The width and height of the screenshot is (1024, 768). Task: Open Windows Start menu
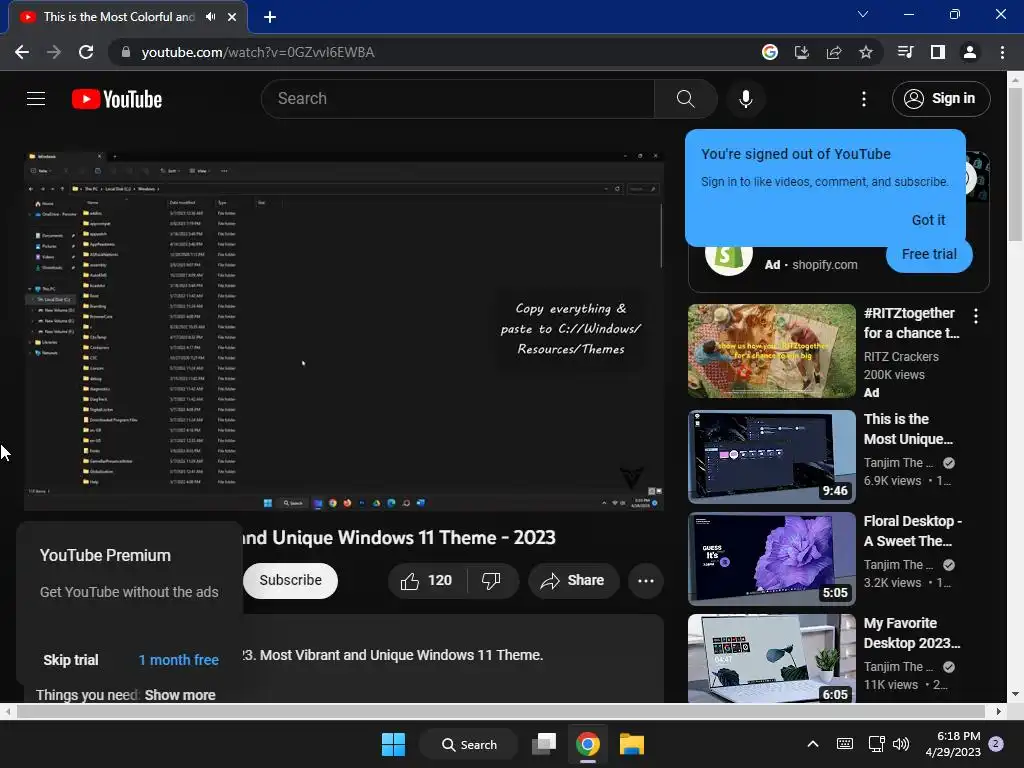pos(393,744)
